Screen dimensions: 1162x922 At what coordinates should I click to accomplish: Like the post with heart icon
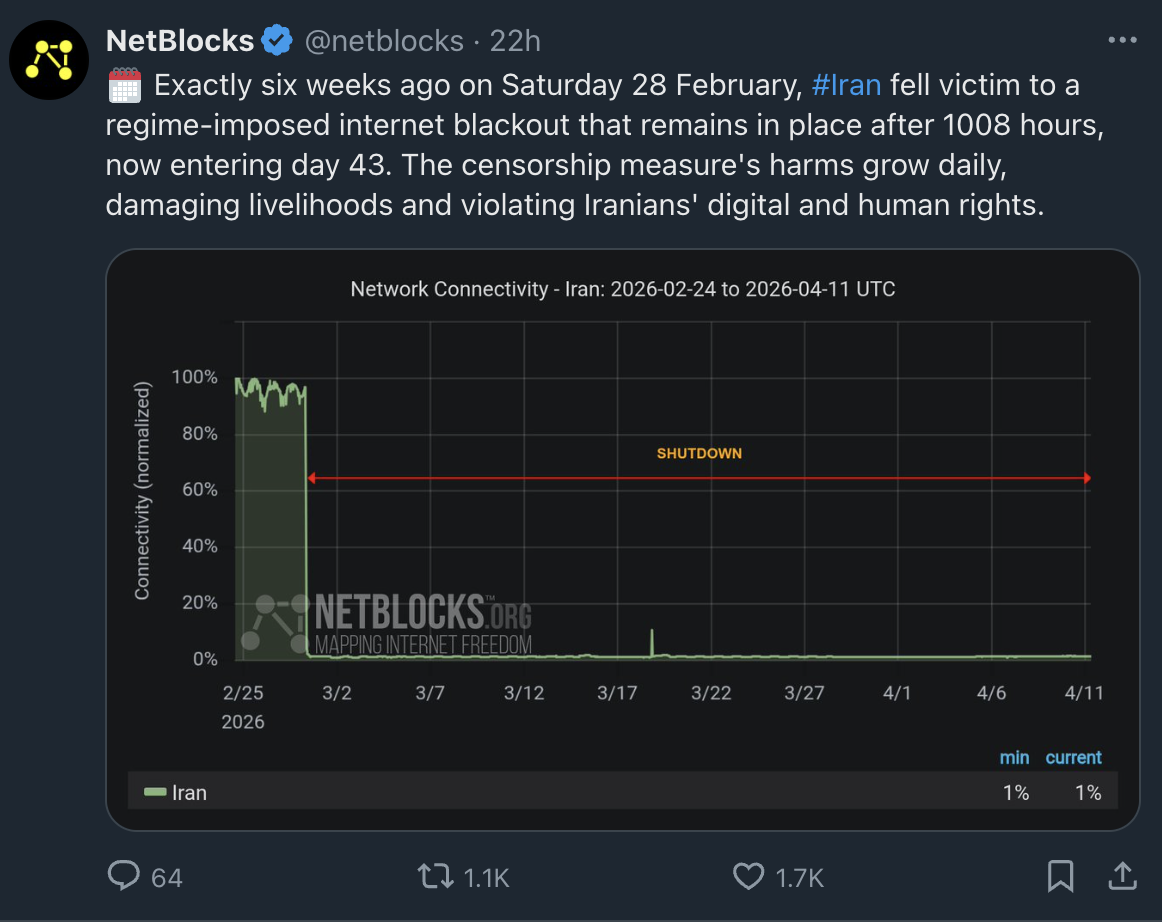point(748,876)
